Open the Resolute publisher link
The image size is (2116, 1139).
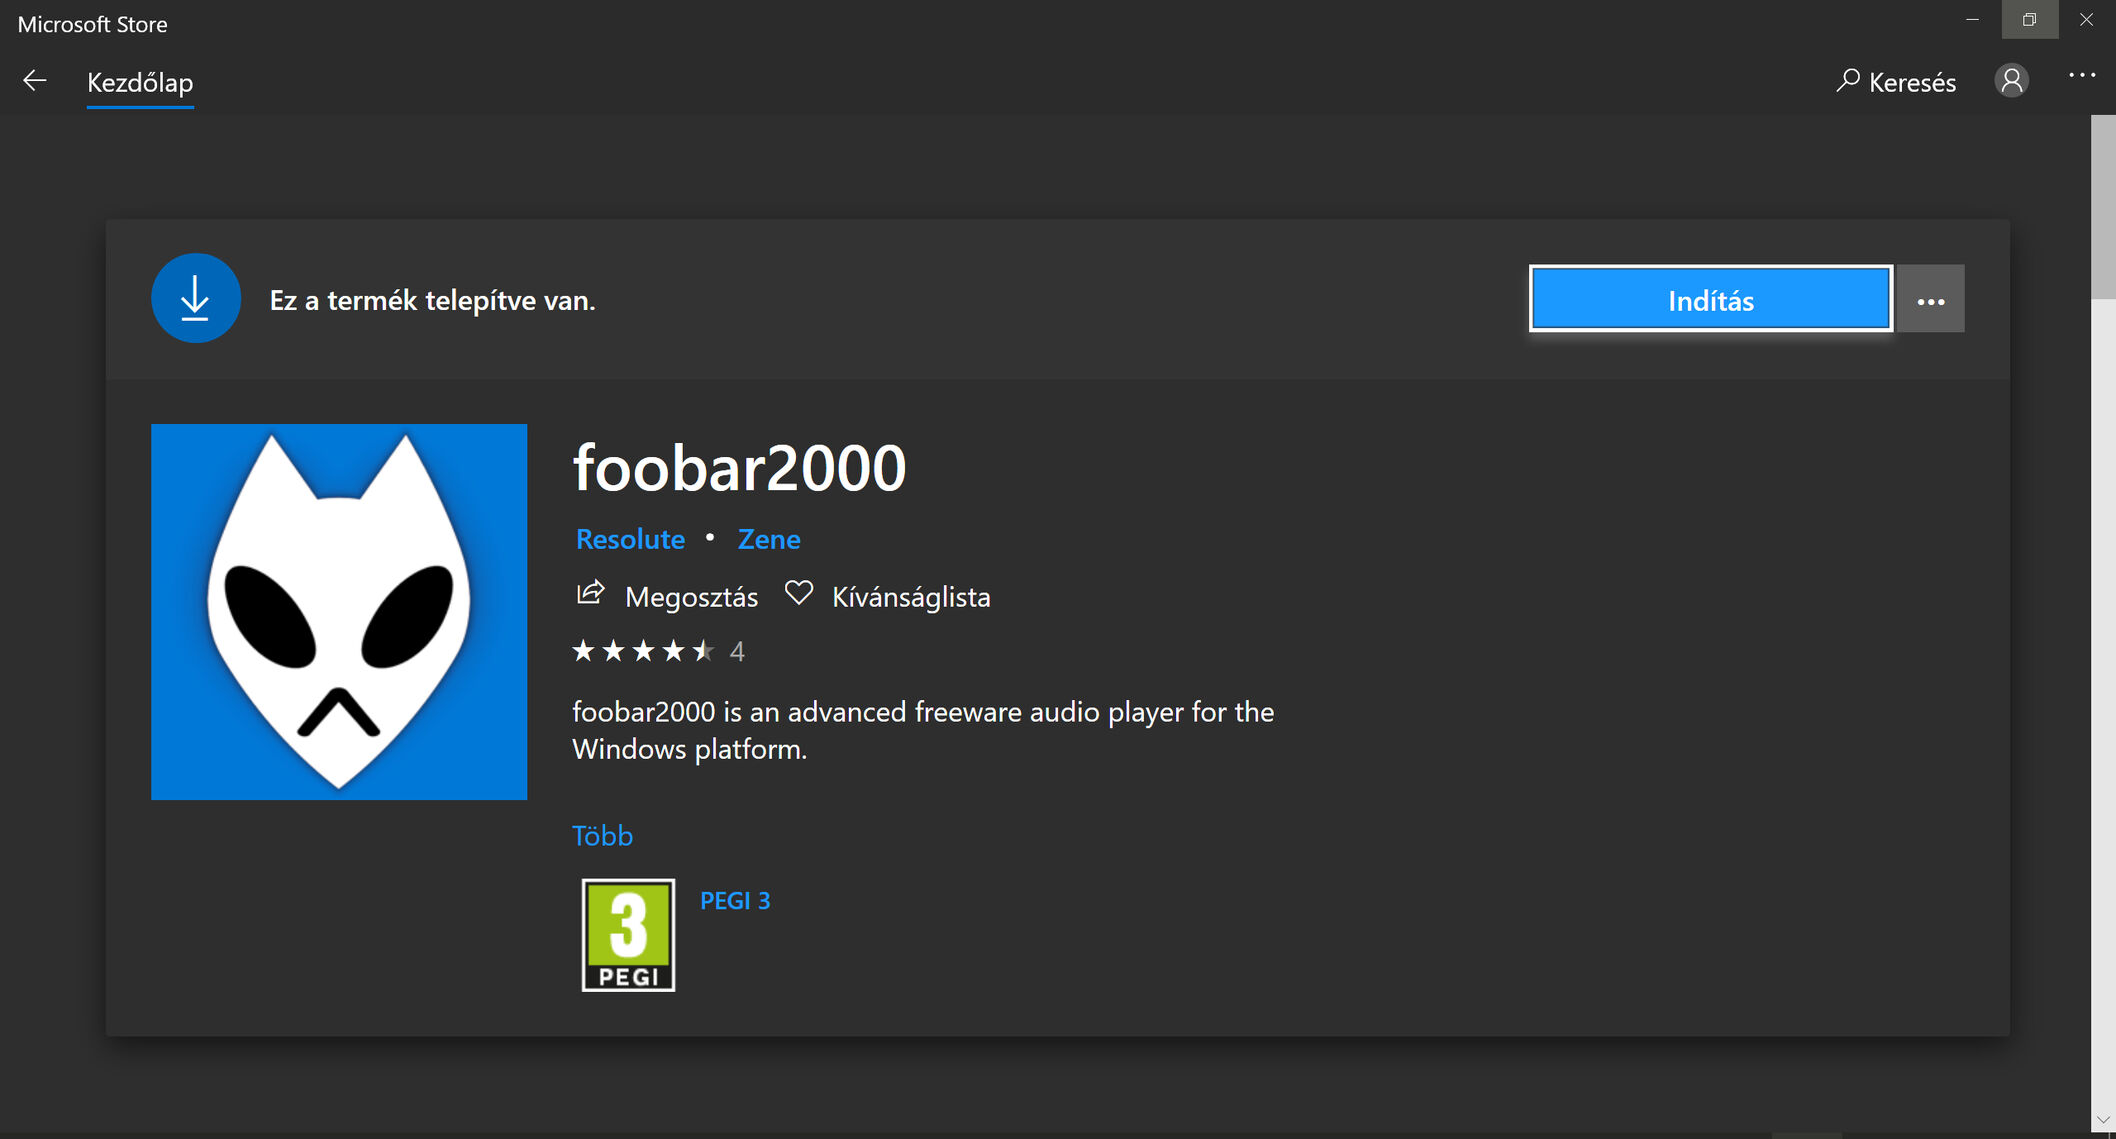point(630,539)
